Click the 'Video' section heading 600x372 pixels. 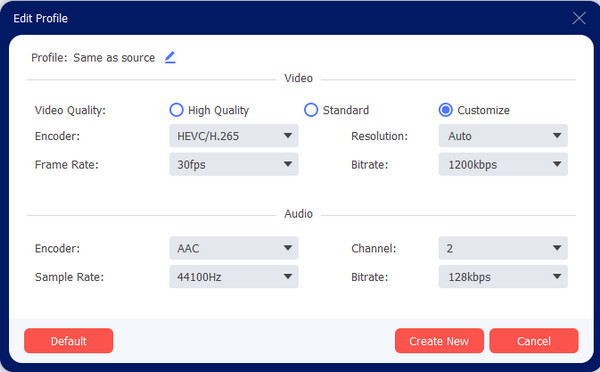click(298, 78)
